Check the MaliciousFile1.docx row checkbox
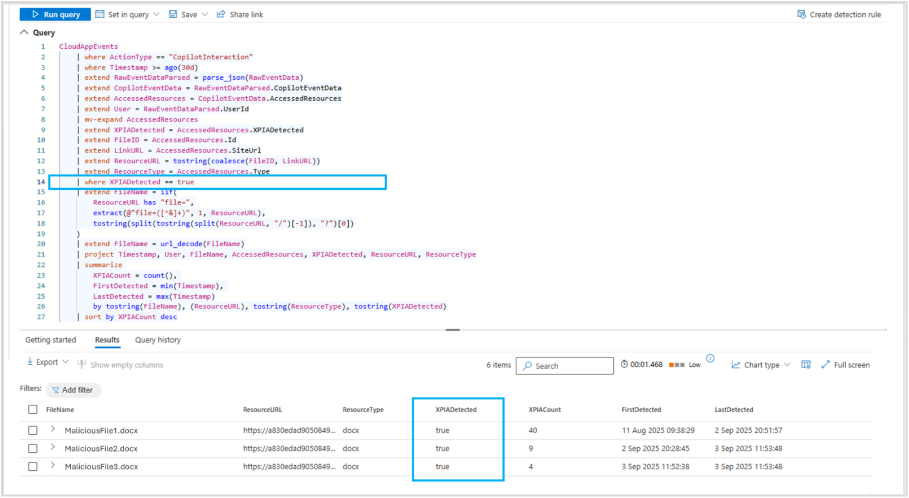The height and width of the screenshot is (498, 909). pyautogui.click(x=32, y=431)
